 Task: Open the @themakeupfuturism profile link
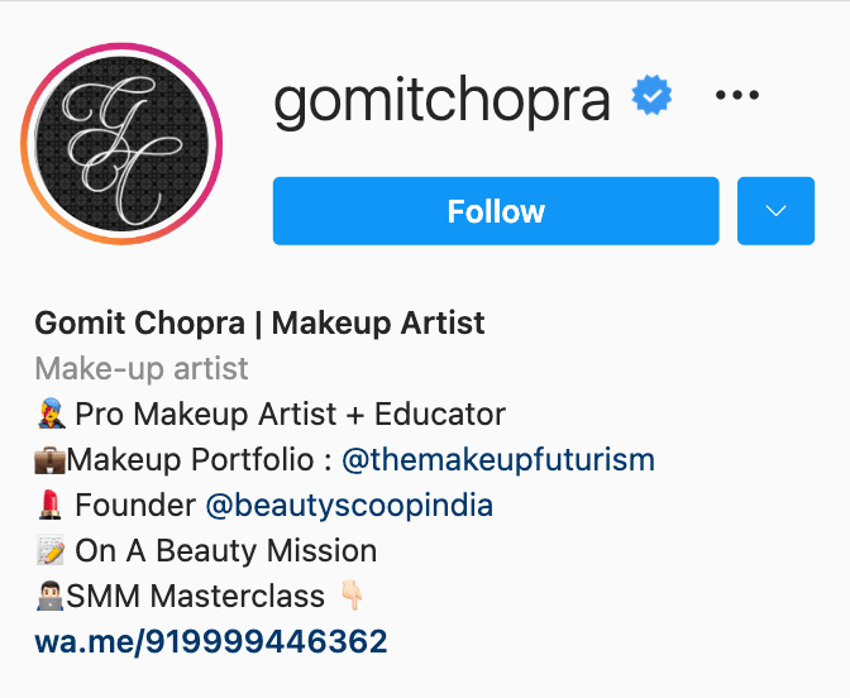pyautogui.click(x=498, y=460)
